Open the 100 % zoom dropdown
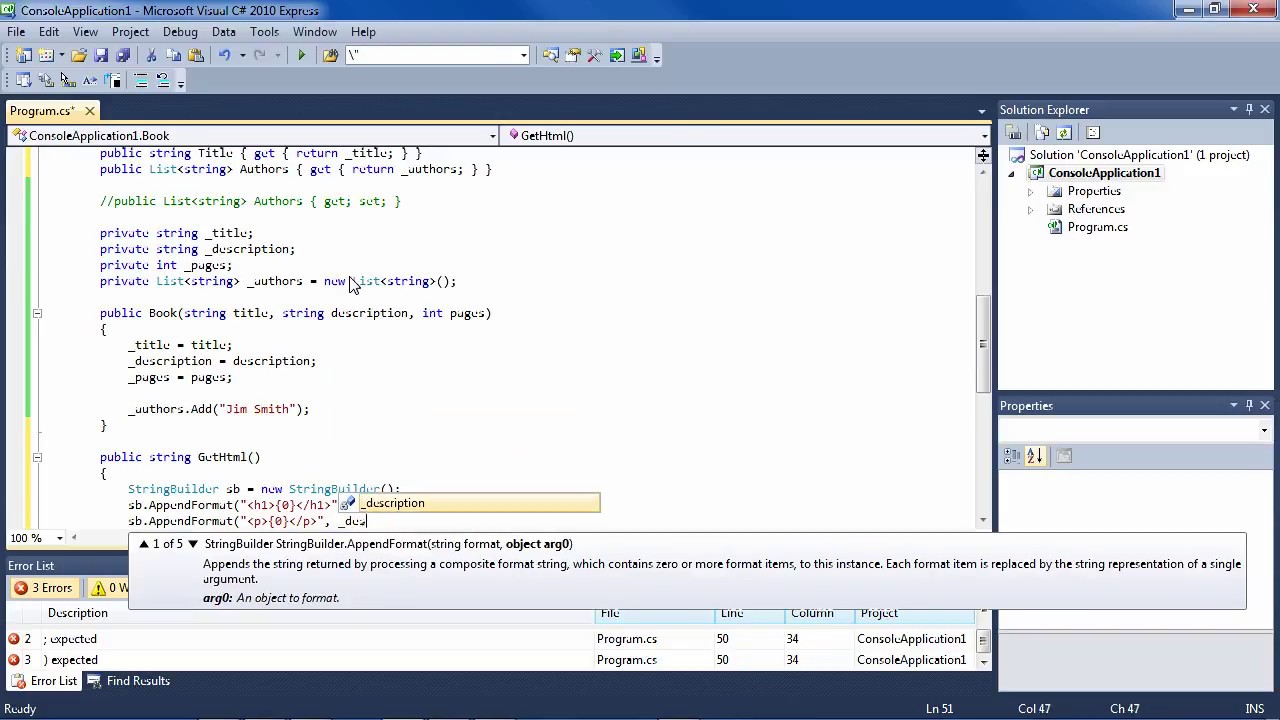 pos(59,538)
